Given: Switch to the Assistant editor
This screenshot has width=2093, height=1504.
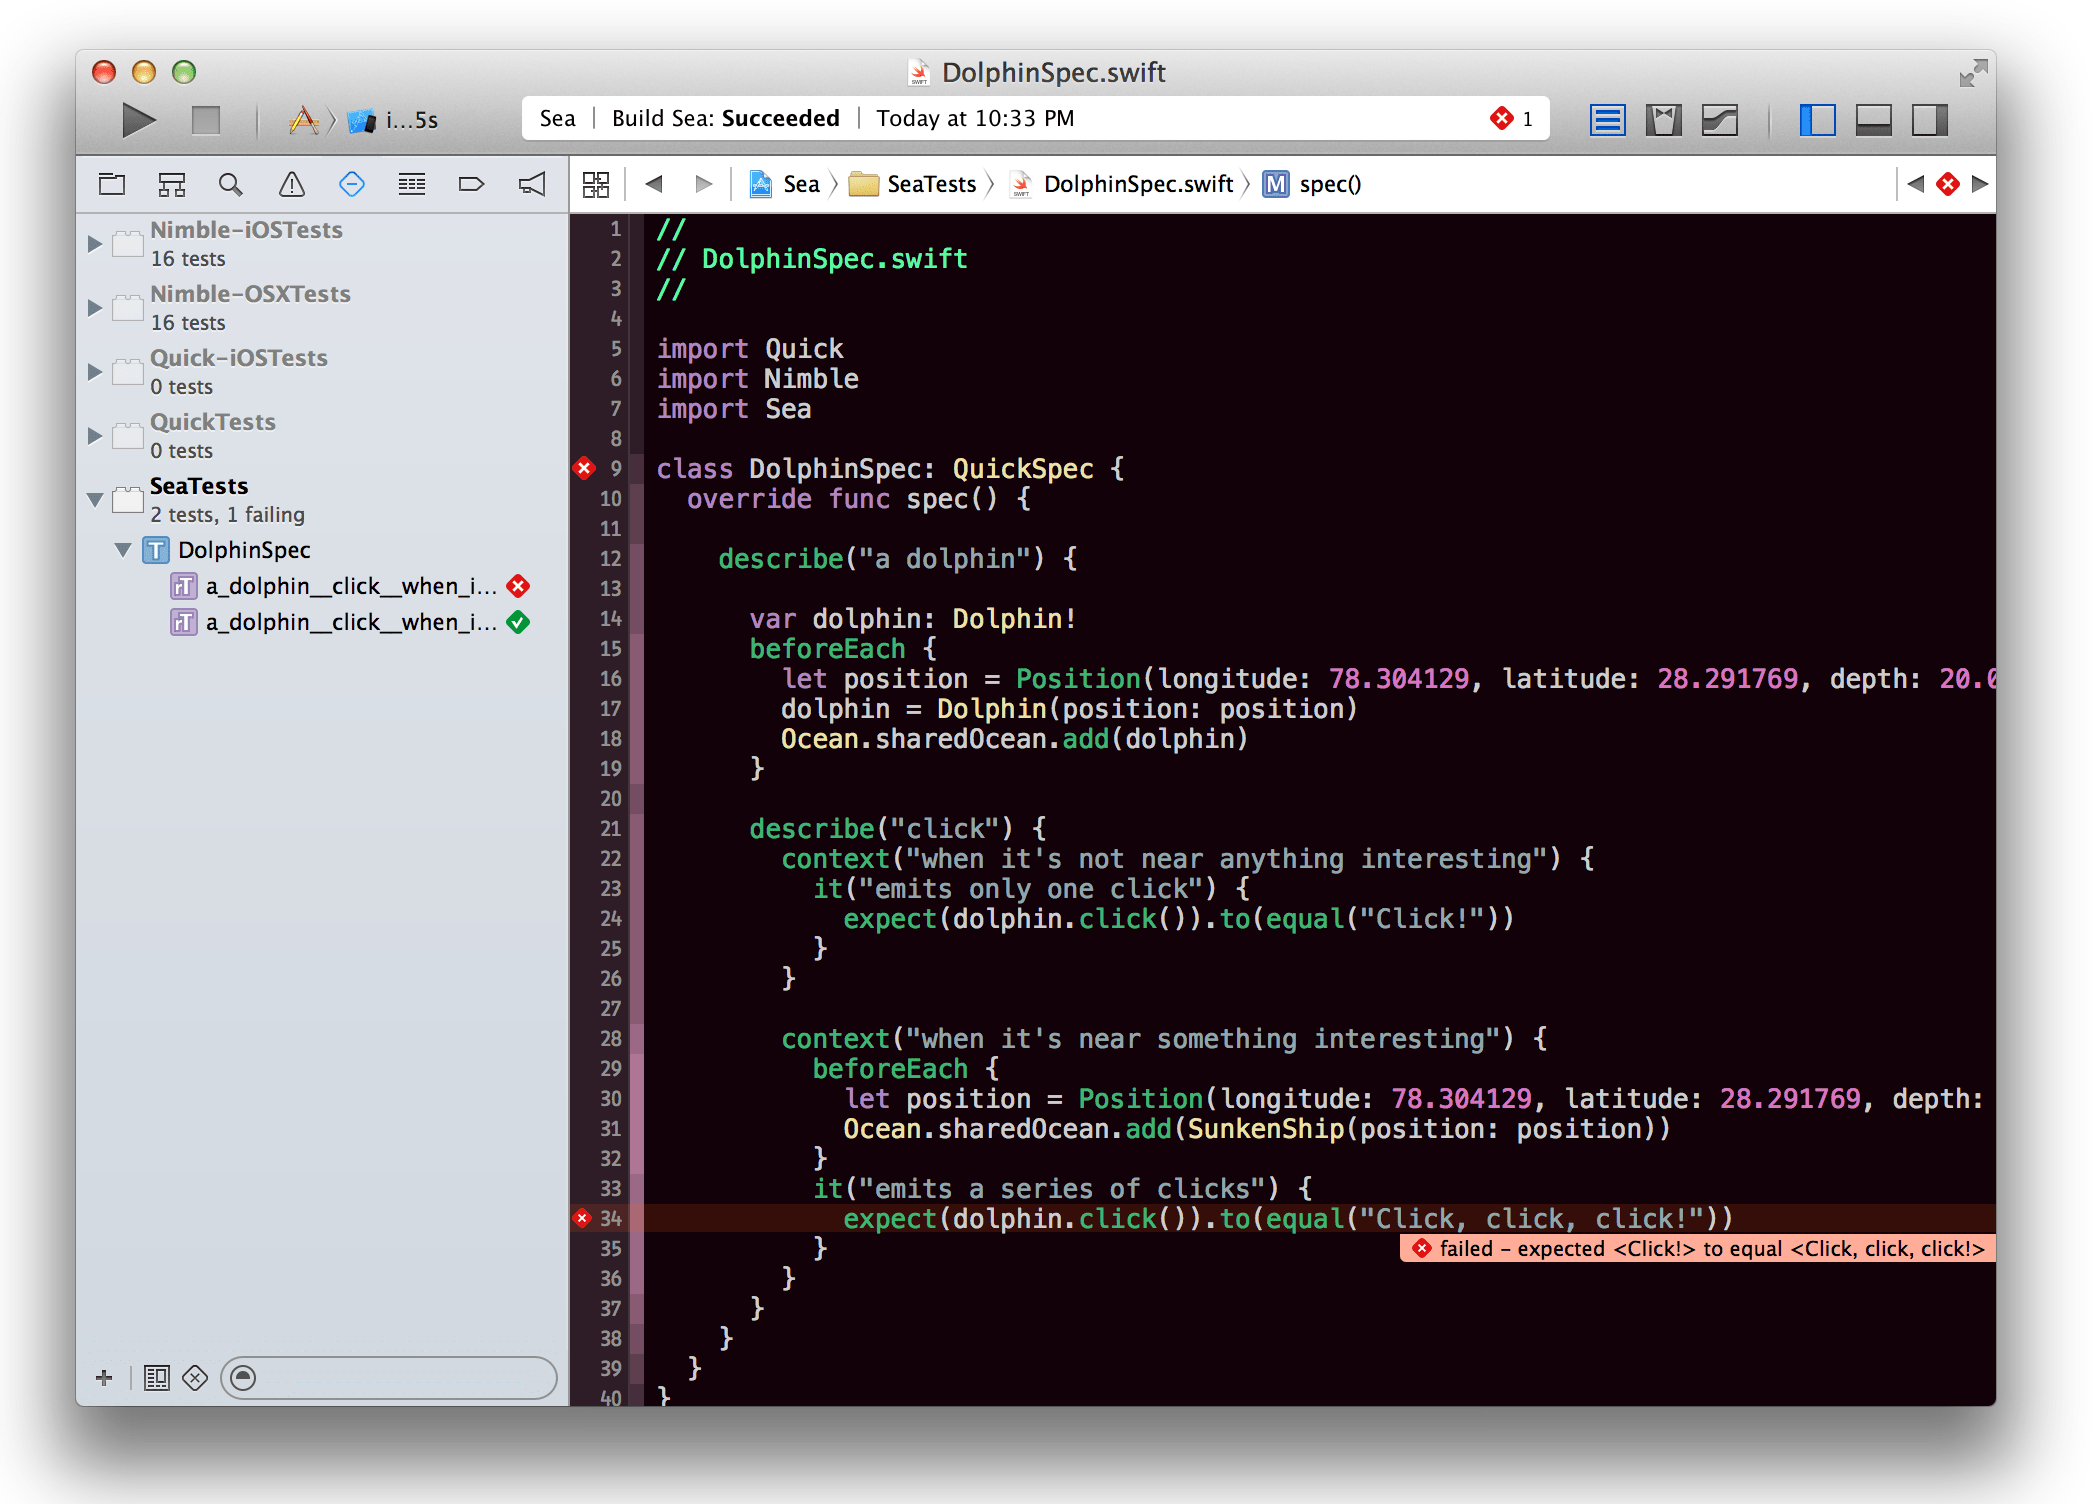Looking at the screenshot, I should pos(1663,119).
